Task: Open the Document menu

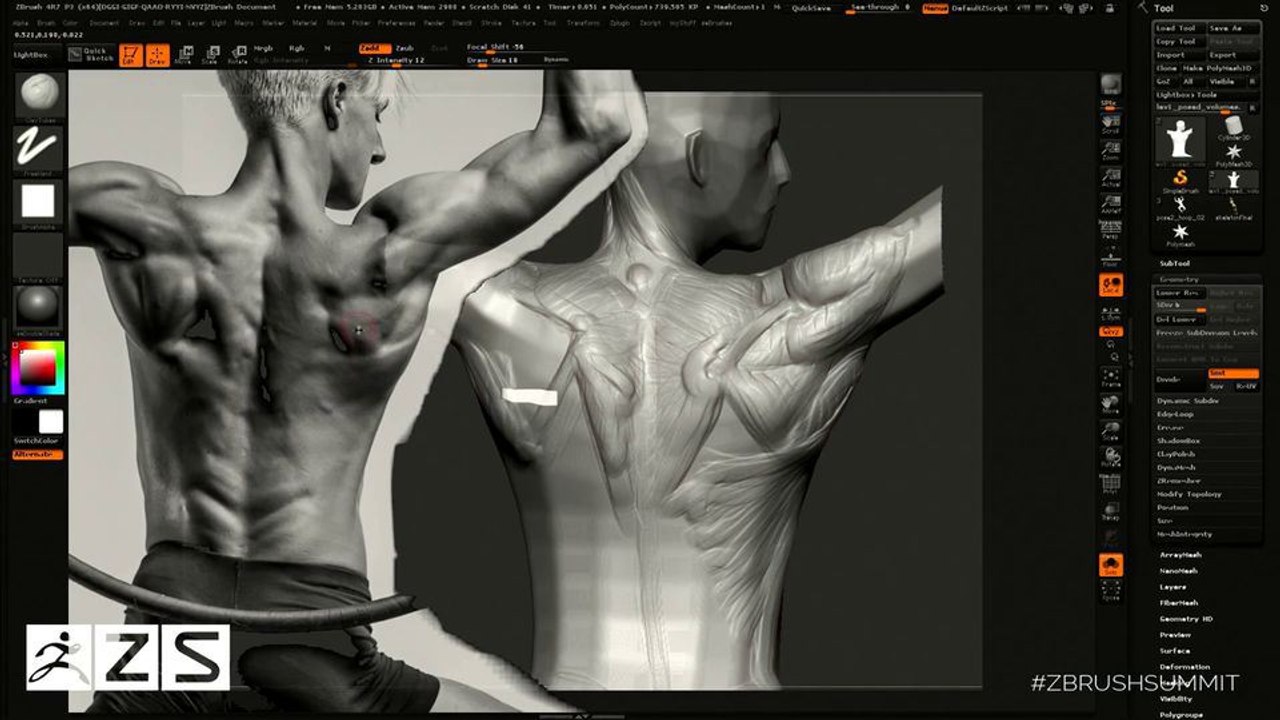Action: 104,22
